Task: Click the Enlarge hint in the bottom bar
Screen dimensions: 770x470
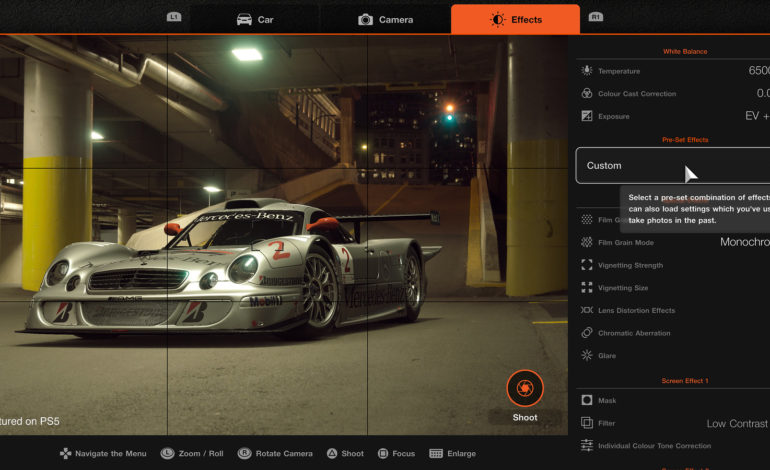Action: pos(453,453)
